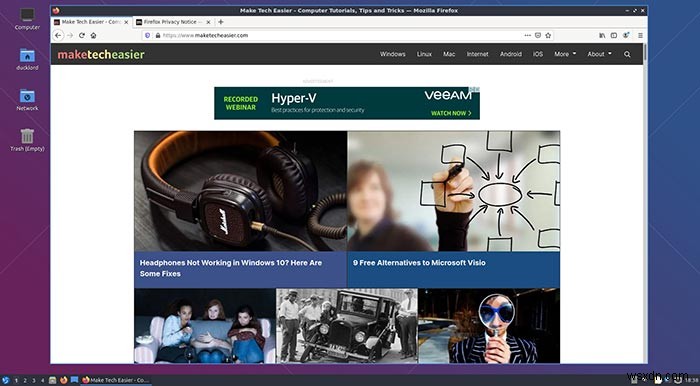This screenshot has width=700, height=386.
Task: Switch to workspace 2
Action: click(x=25, y=381)
